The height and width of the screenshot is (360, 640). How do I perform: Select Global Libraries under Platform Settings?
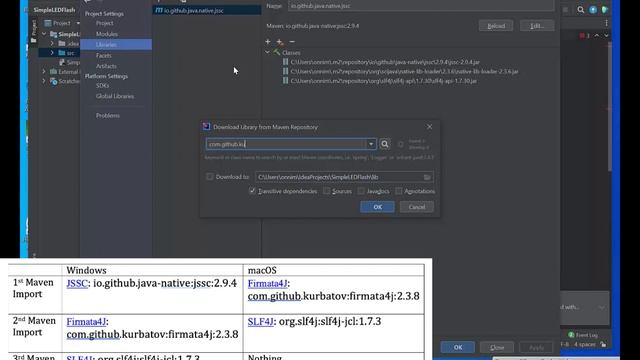tap(115, 96)
